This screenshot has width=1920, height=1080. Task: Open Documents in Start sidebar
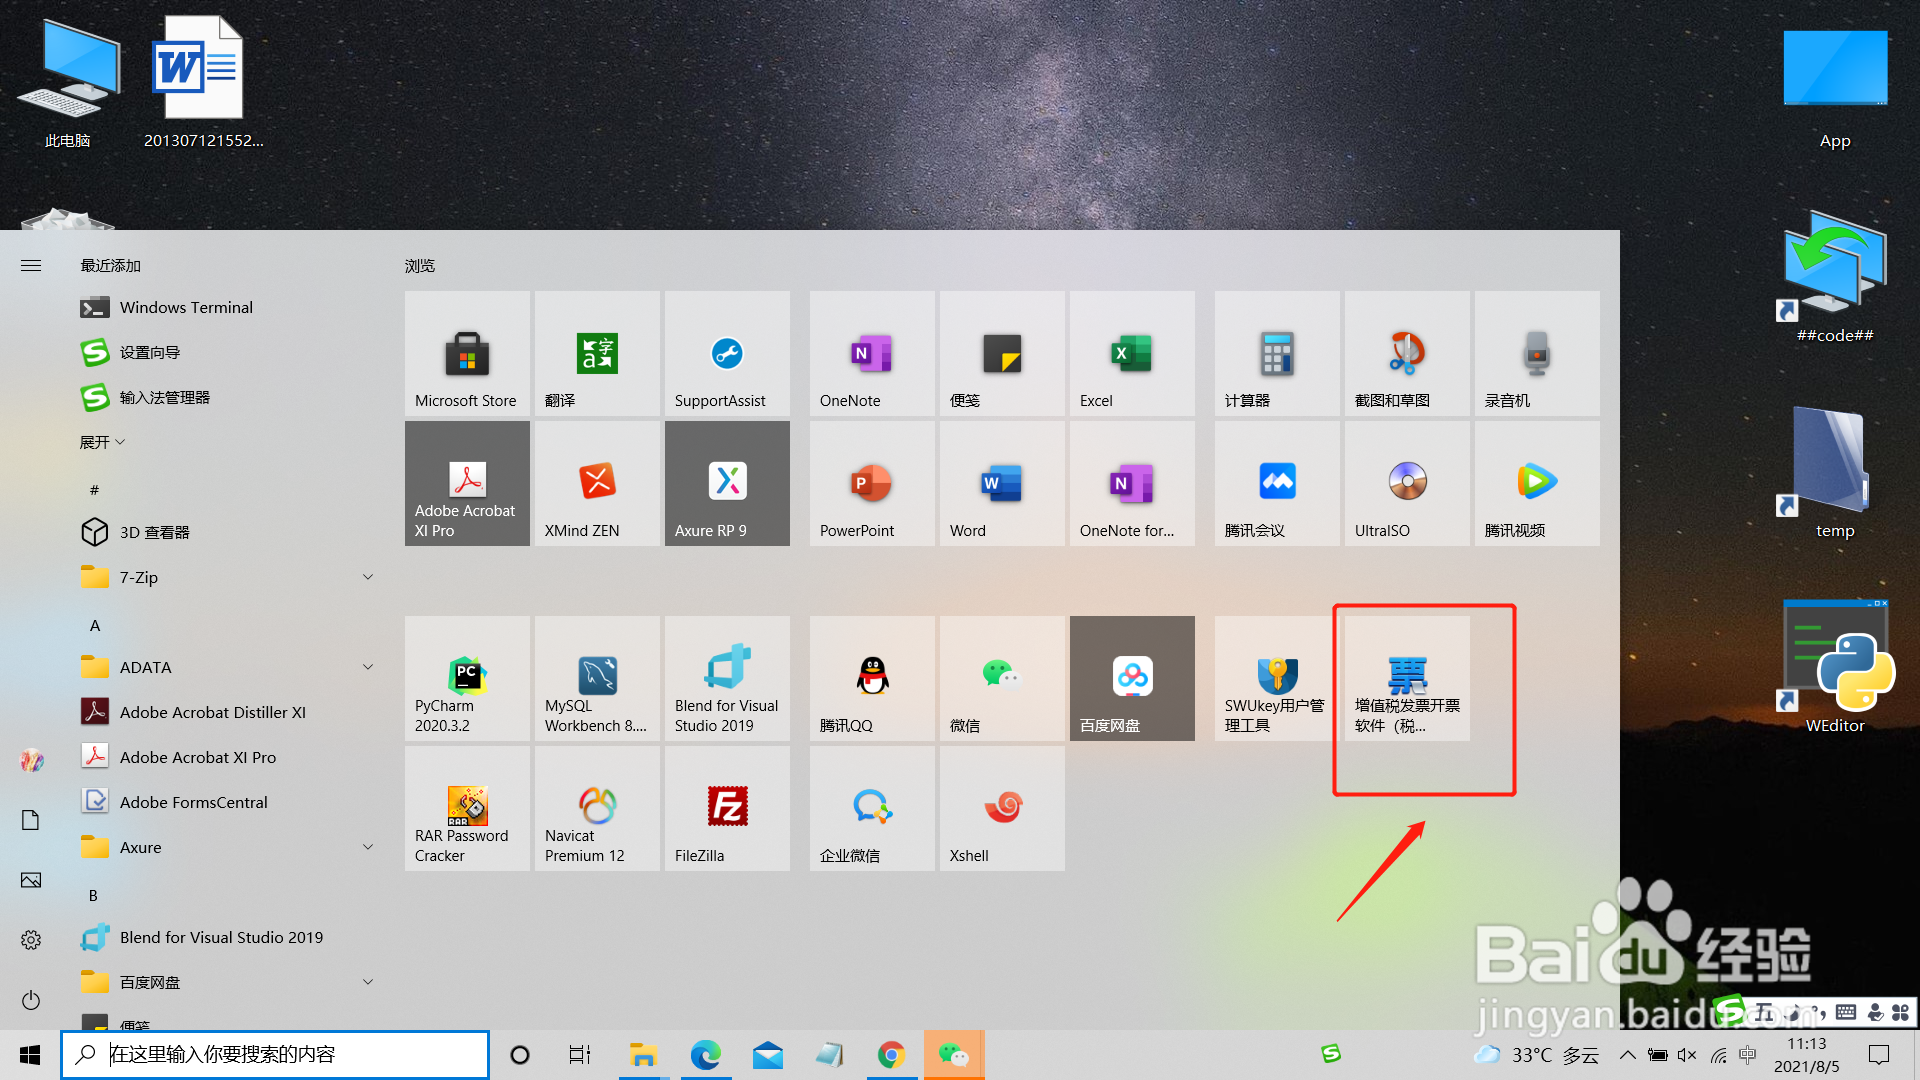pos(31,820)
